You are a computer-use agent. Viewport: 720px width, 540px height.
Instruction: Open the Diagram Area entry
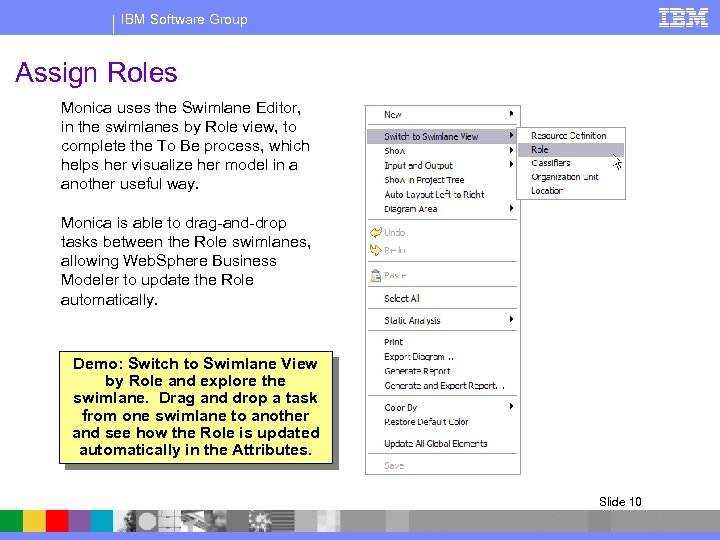click(443, 209)
